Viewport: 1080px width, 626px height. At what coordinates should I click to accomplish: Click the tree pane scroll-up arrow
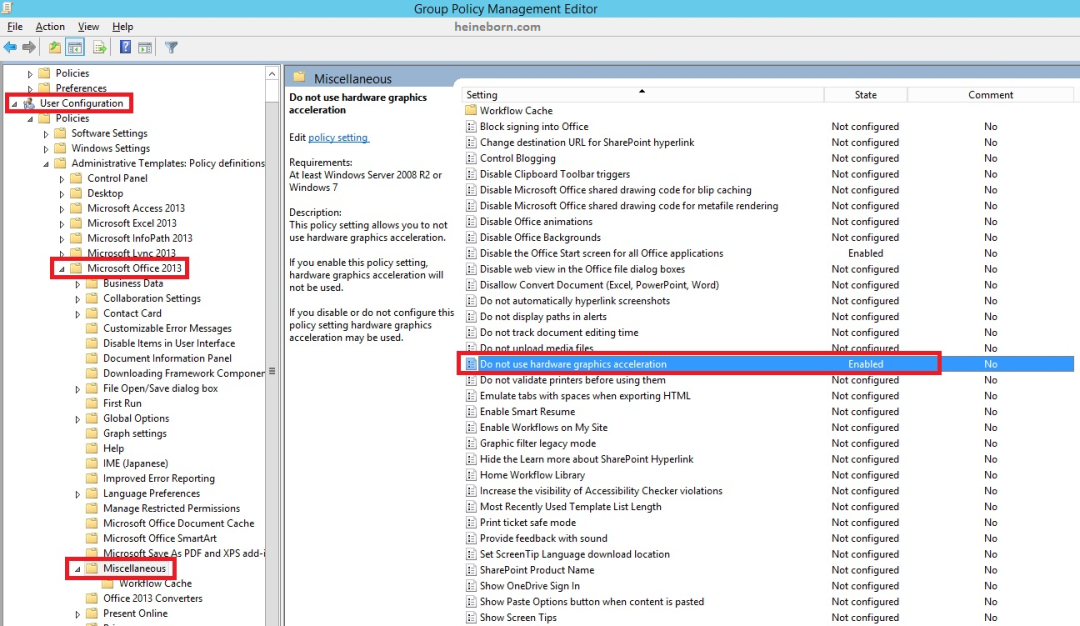[272, 74]
